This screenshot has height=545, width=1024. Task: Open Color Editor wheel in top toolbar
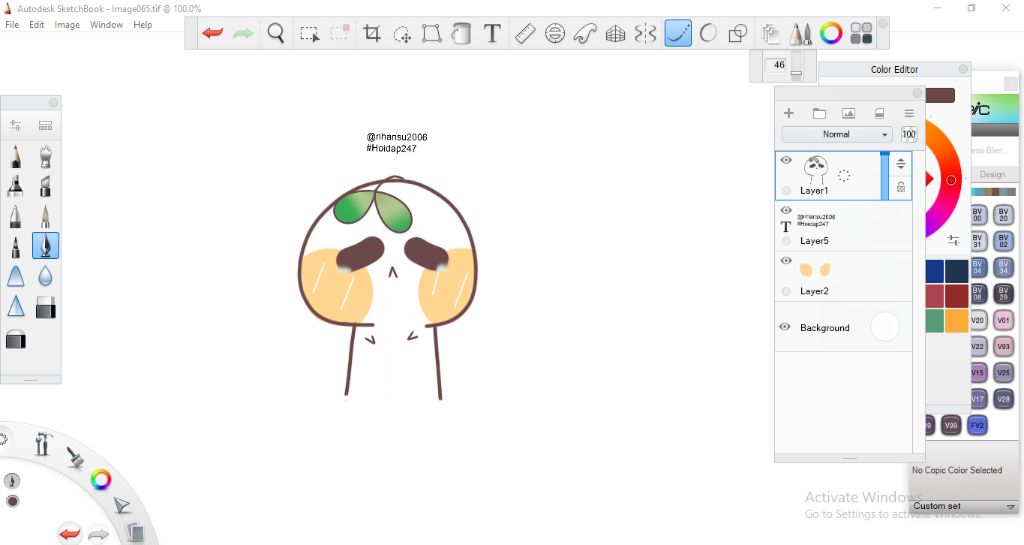(831, 33)
